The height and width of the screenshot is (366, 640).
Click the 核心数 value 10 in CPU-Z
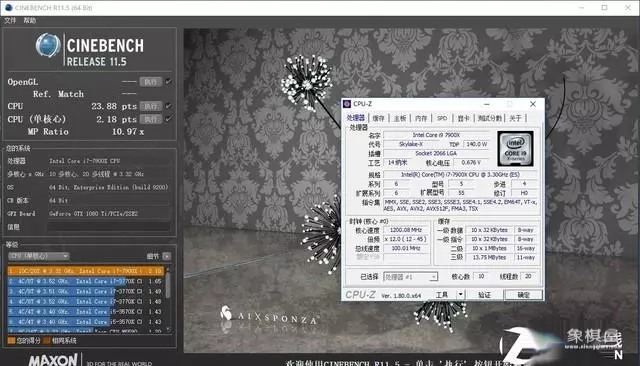click(481, 277)
